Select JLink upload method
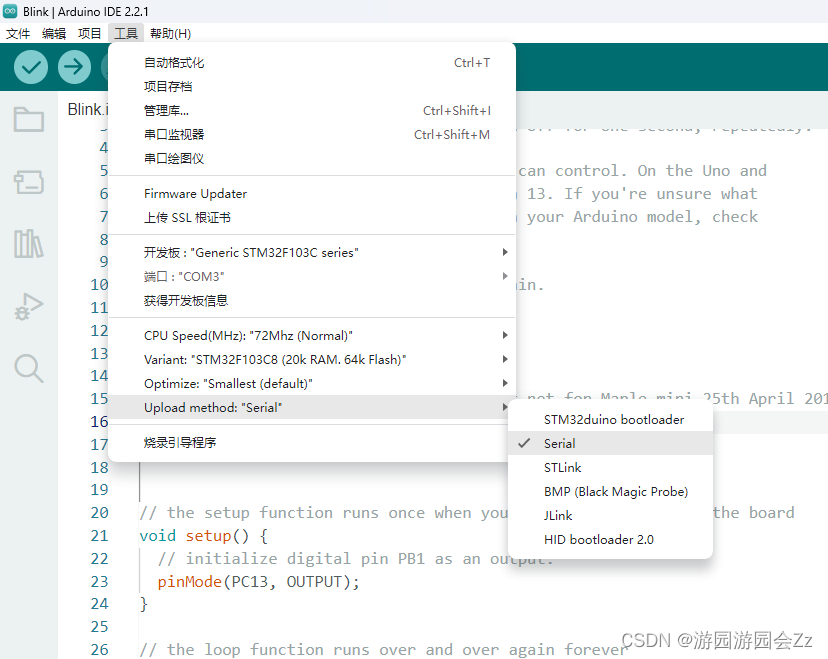Image resolution: width=828 pixels, height=659 pixels. pos(610,516)
